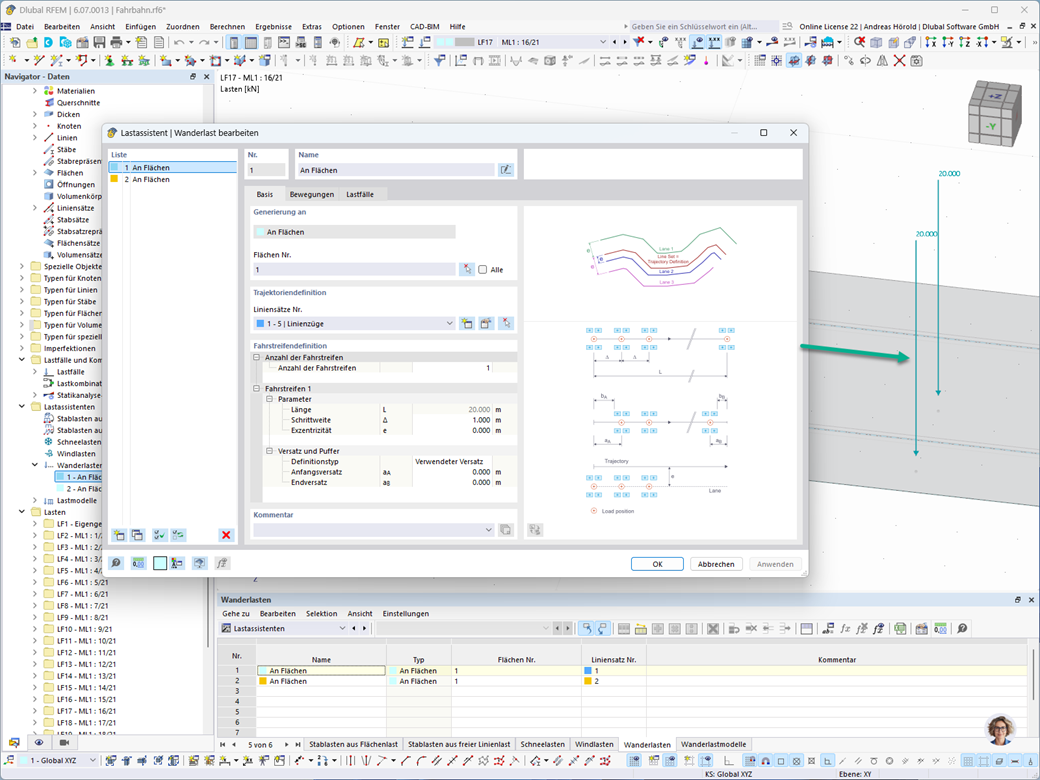Open the Selektion menu in the Wanderlasten panel
The image size is (1040, 780).
click(321, 614)
